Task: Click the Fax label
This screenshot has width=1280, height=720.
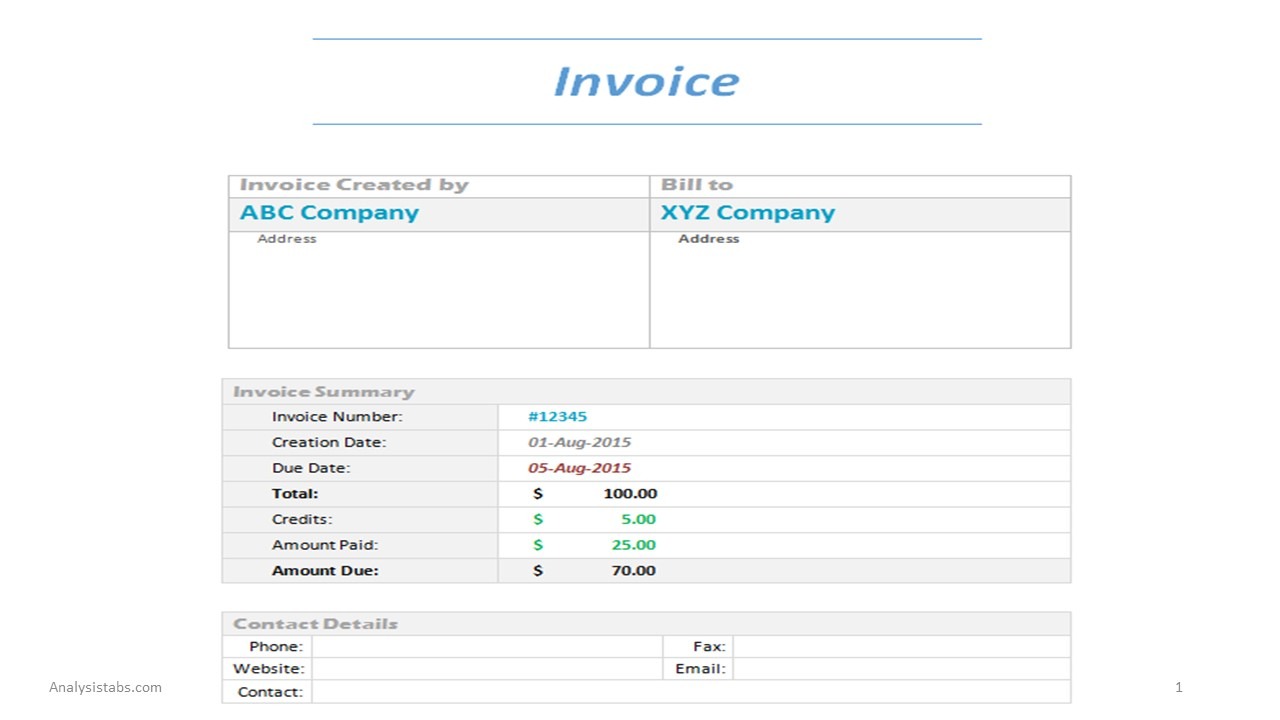Action: (709, 647)
